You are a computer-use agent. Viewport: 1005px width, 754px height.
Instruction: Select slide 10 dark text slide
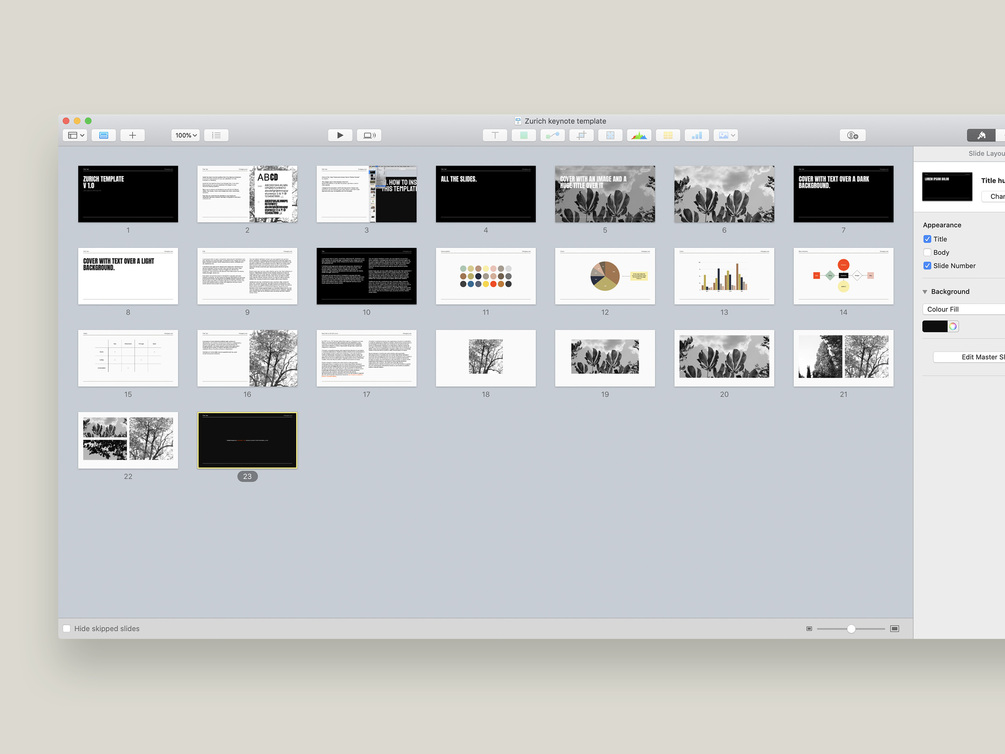(367, 276)
